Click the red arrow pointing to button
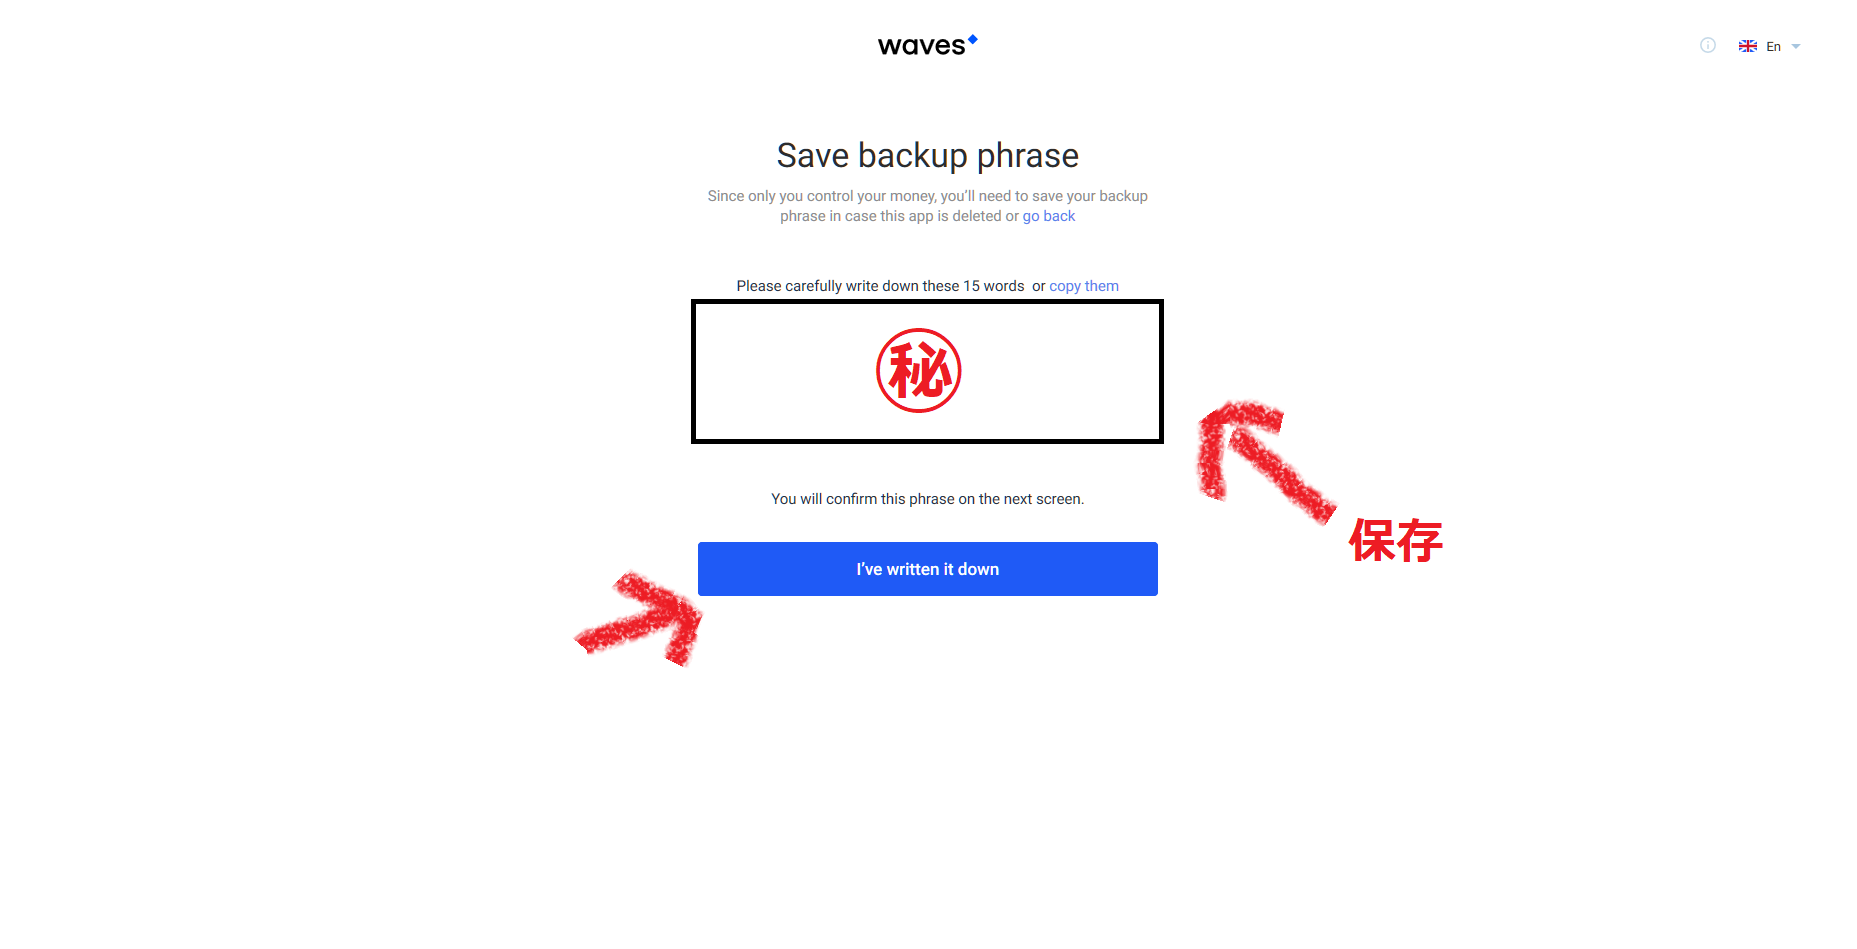This screenshot has height=949, width=1857. 640,617
